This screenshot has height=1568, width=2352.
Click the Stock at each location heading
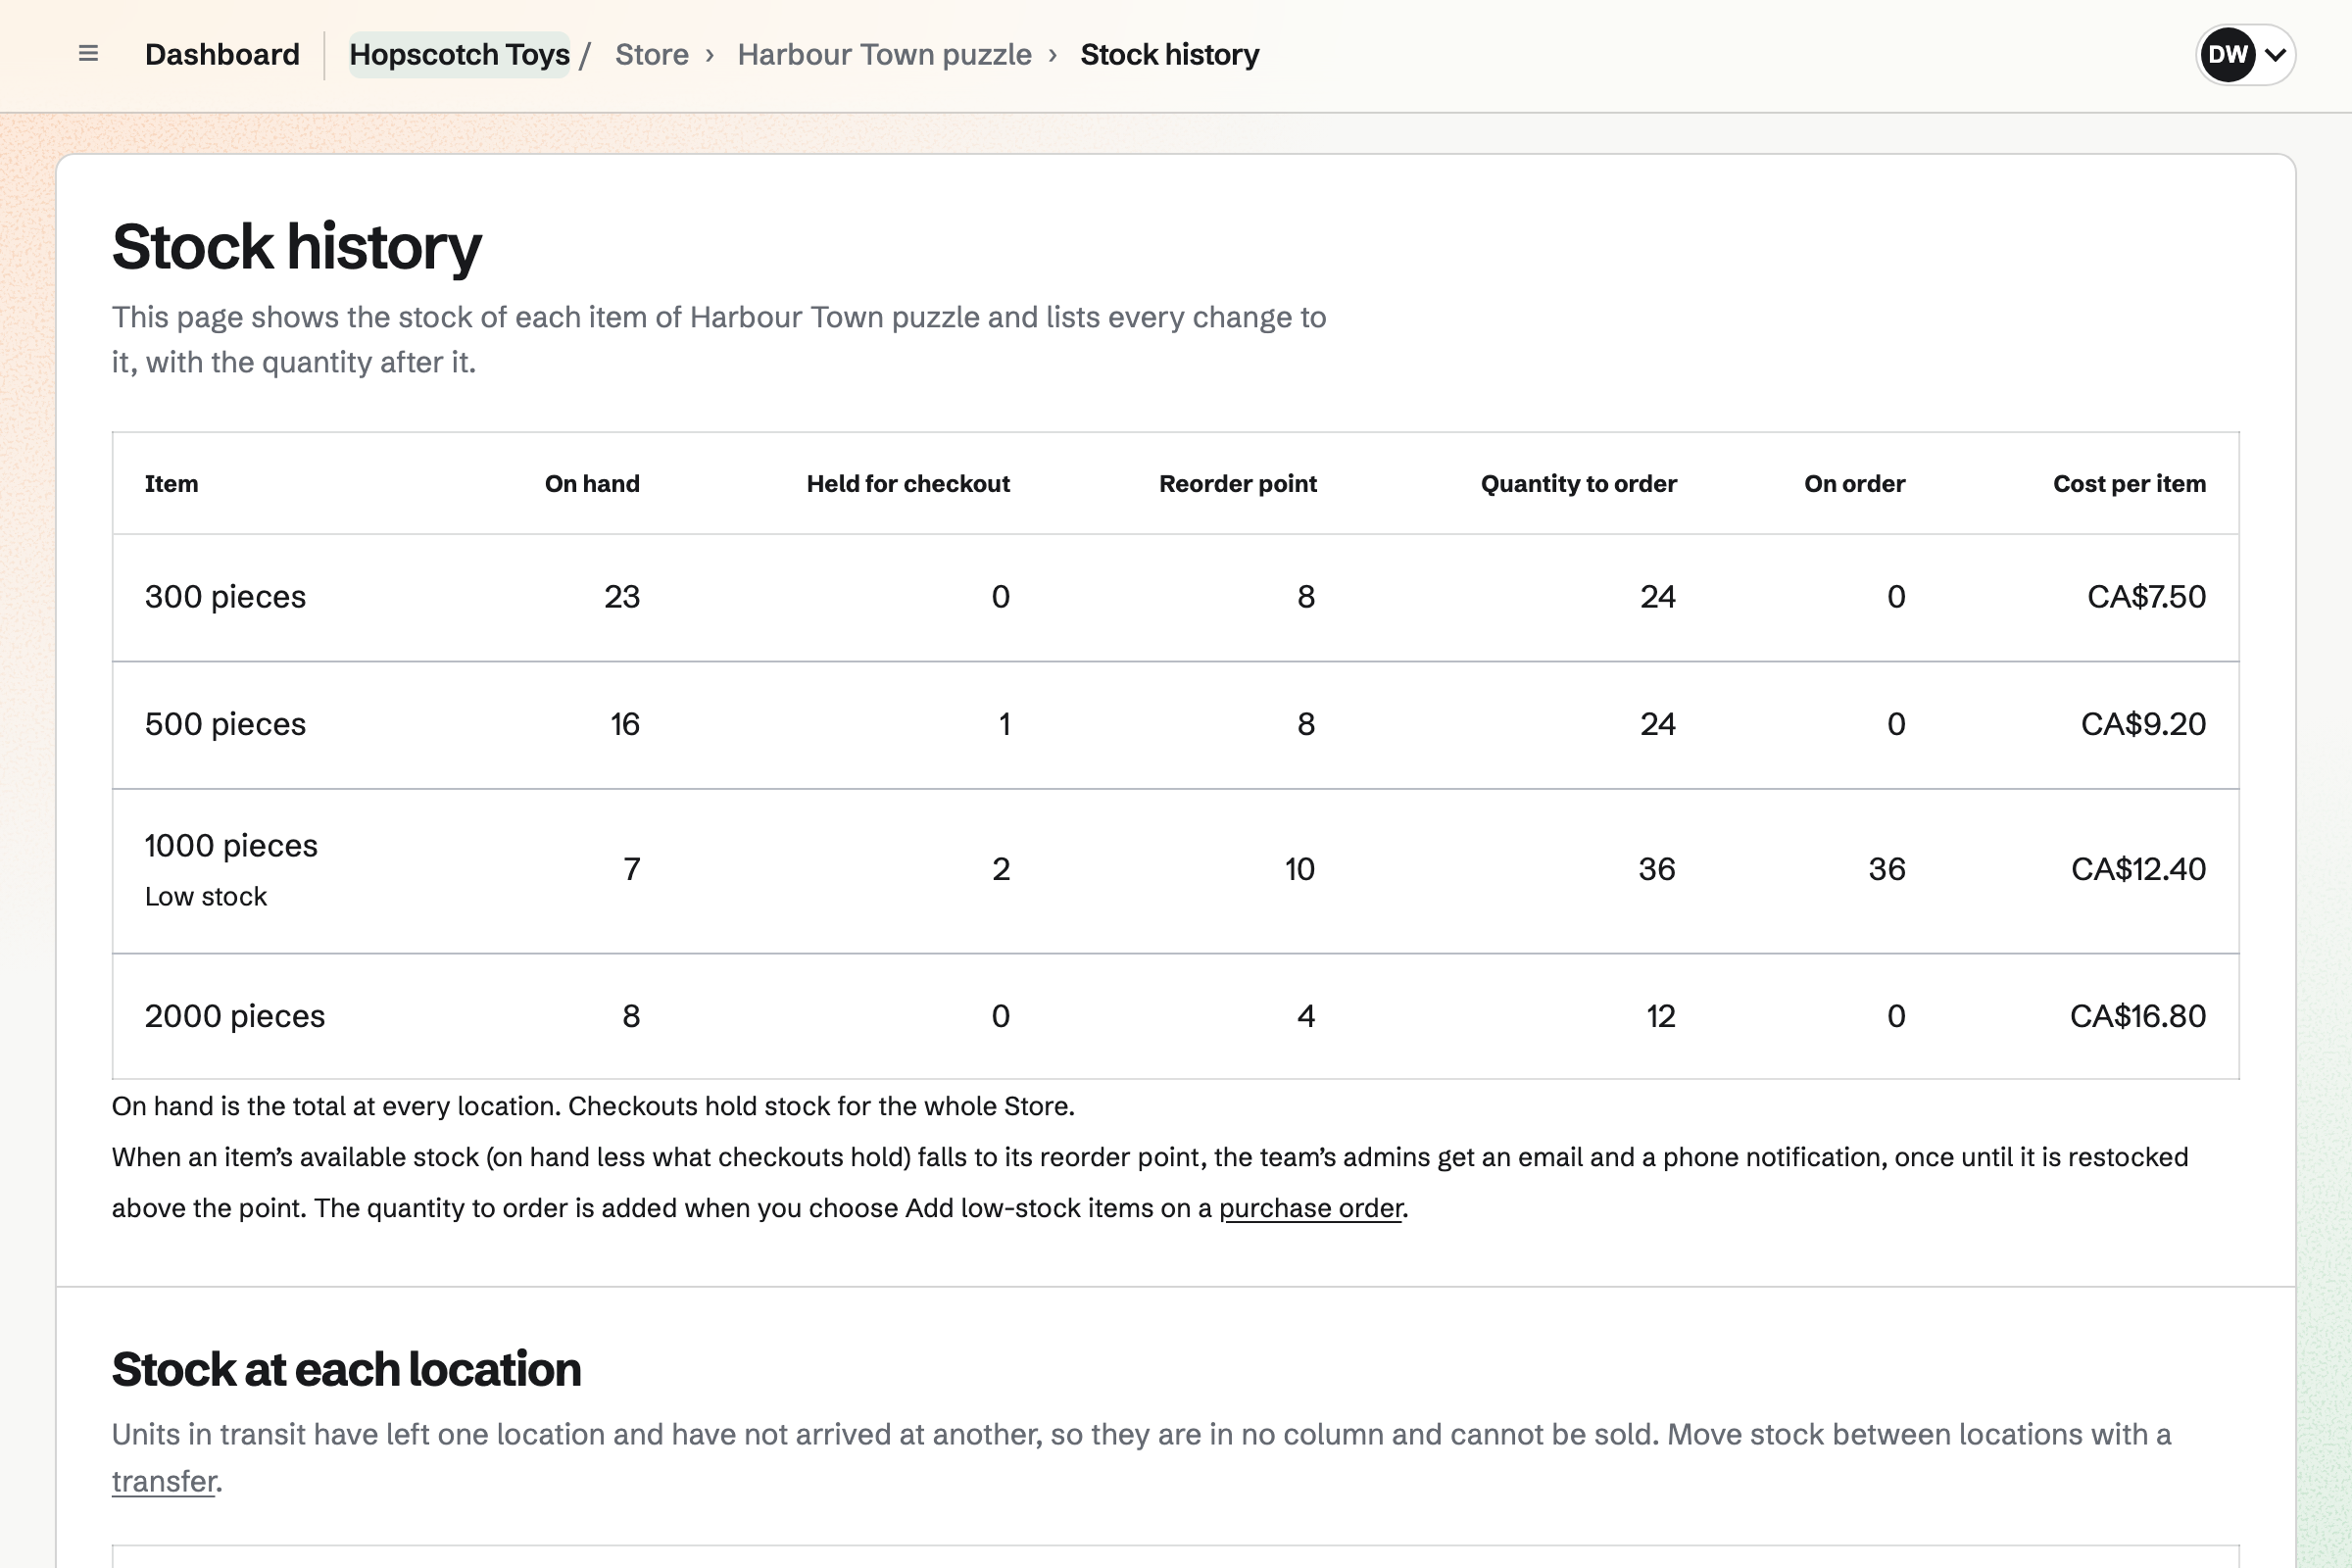[x=346, y=1369]
